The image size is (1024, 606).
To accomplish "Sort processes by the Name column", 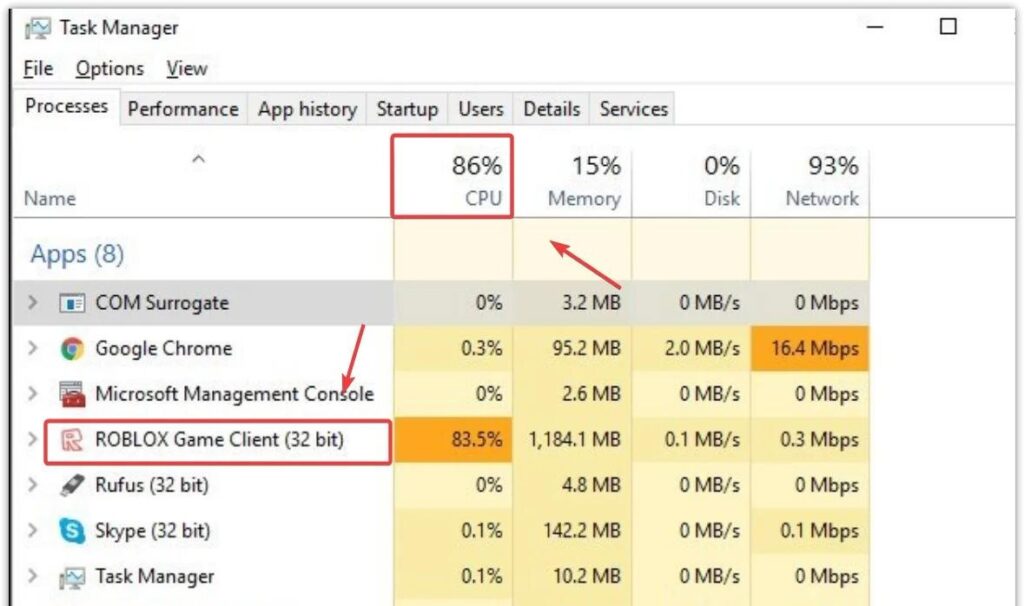I will pos(50,199).
